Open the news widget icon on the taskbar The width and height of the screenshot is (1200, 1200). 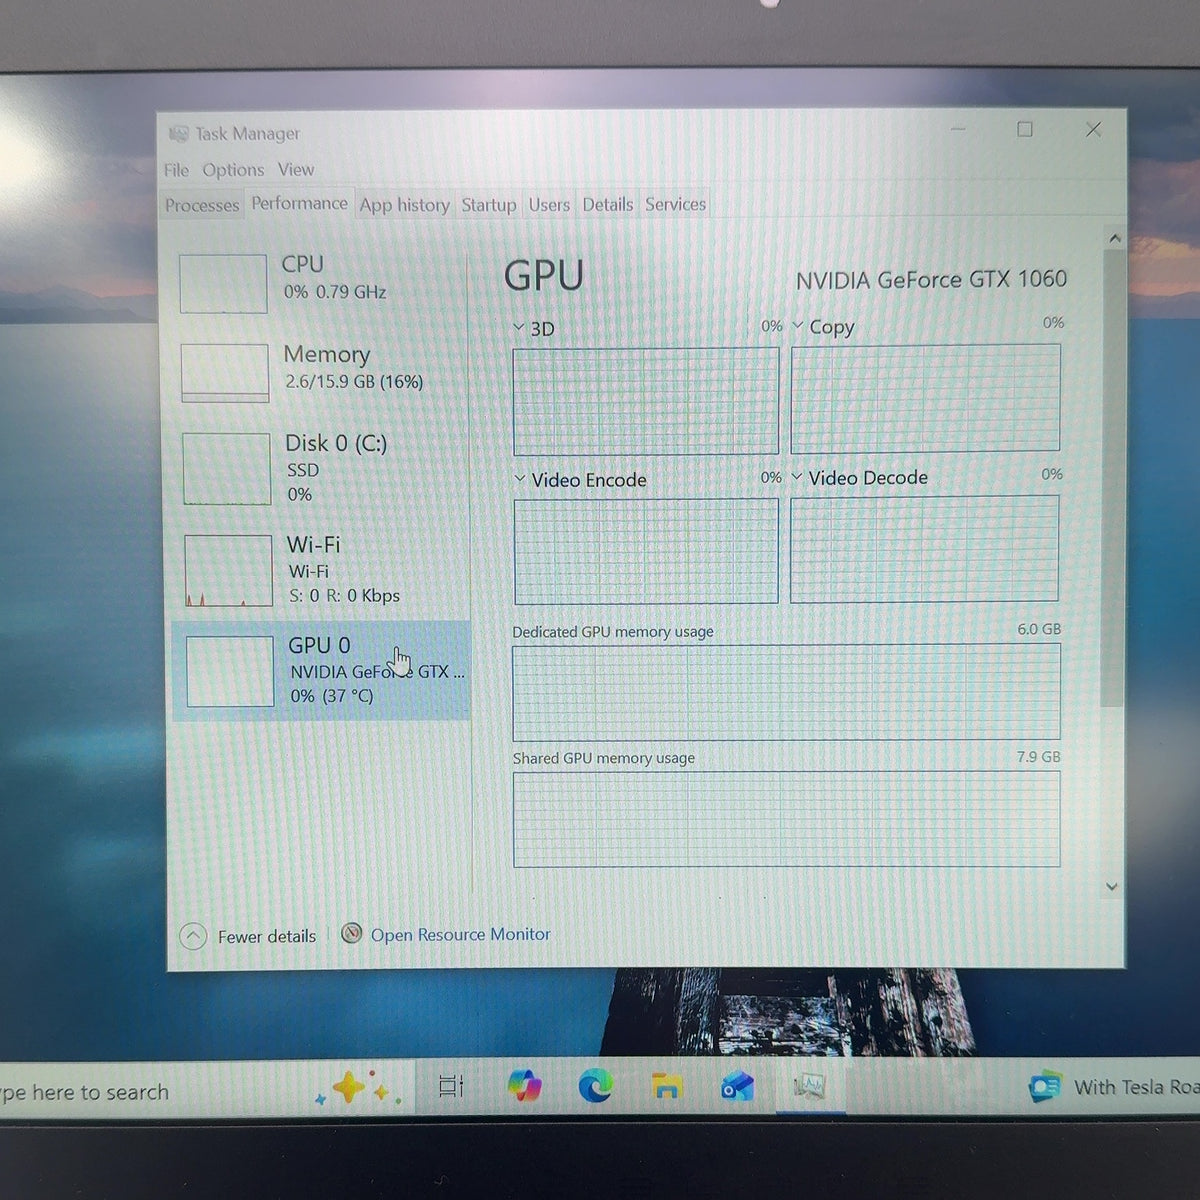[1045, 1086]
